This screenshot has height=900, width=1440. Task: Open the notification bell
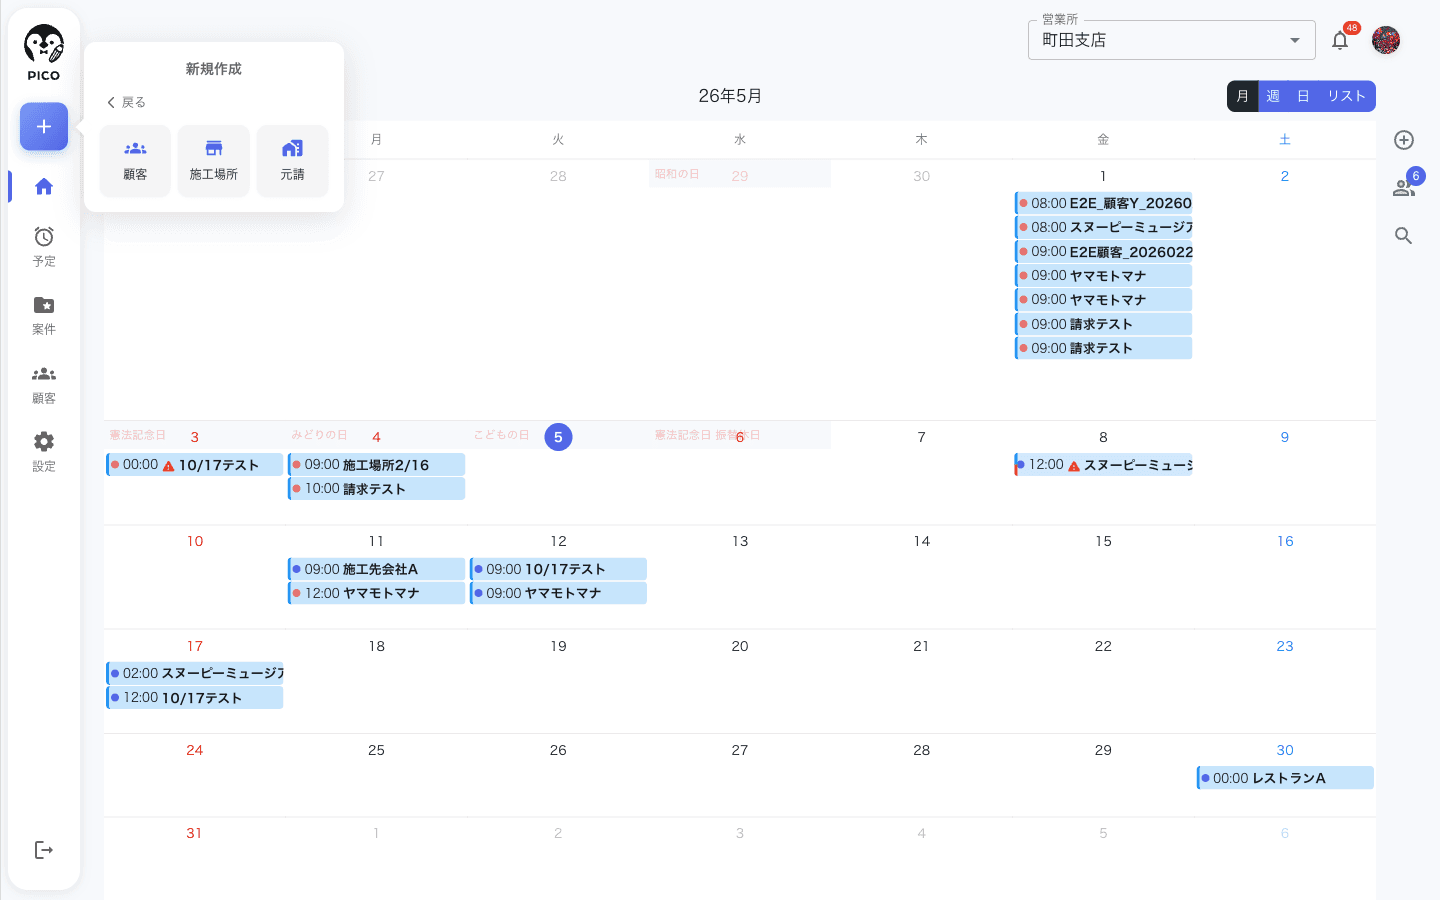[1340, 40]
